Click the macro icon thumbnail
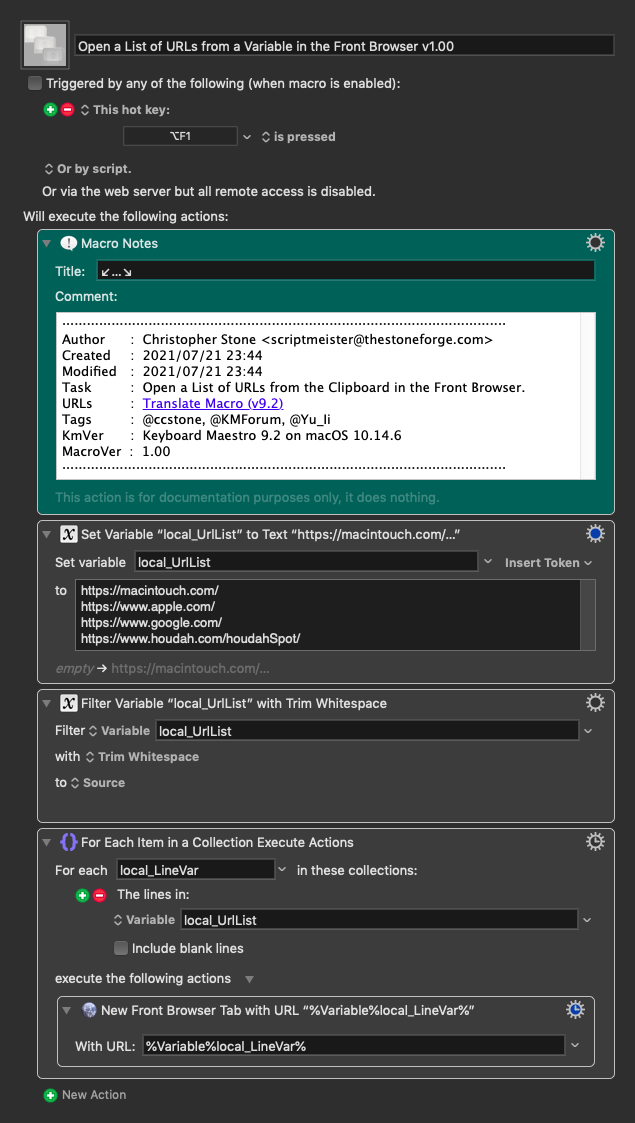 coord(46,46)
